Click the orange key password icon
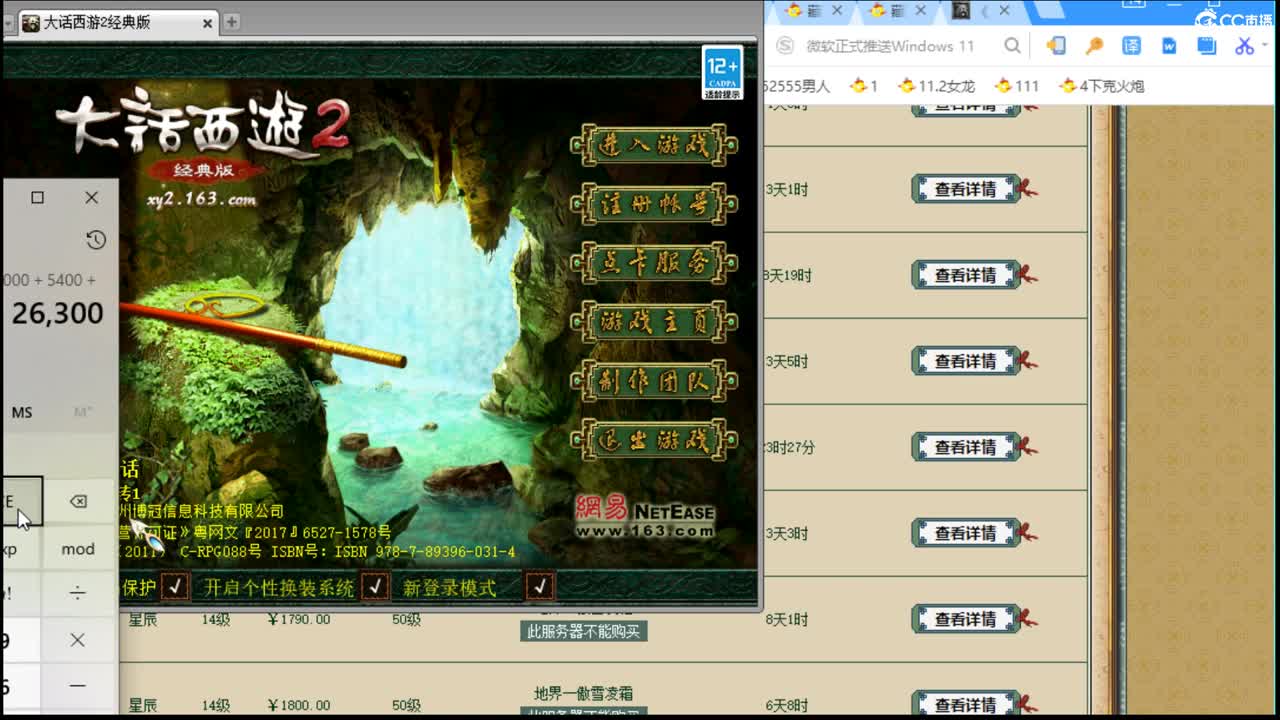 pos(1094,46)
